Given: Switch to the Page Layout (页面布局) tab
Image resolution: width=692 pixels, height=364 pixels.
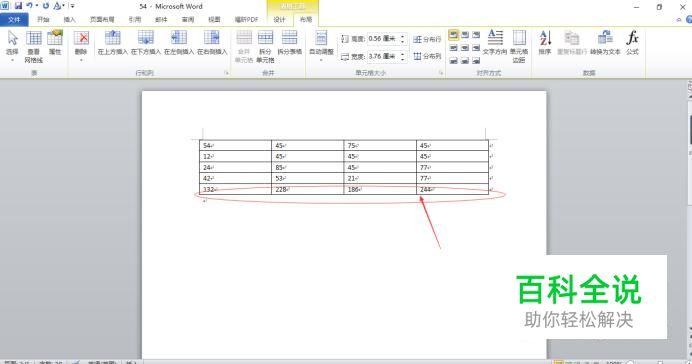Looking at the screenshot, I should click(x=102, y=19).
